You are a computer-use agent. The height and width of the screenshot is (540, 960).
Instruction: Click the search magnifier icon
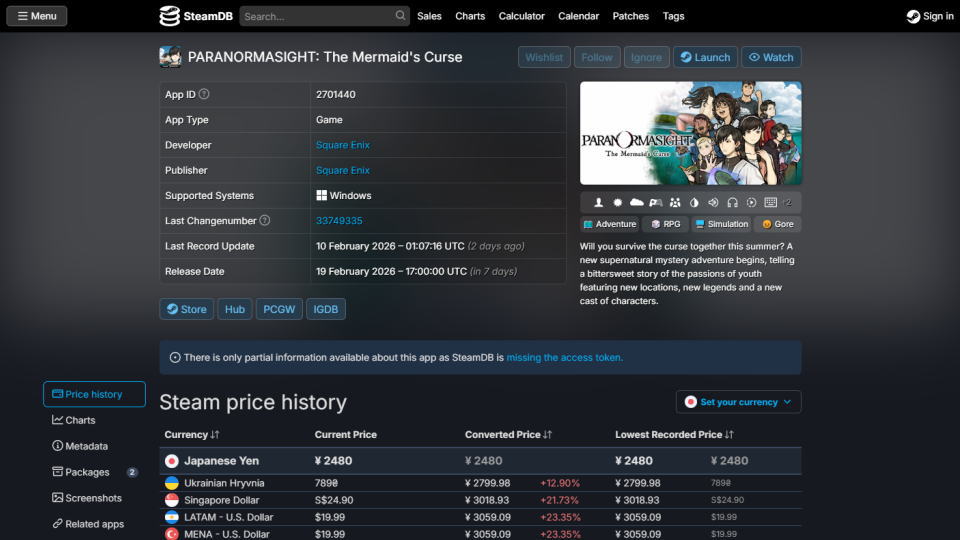400,16
